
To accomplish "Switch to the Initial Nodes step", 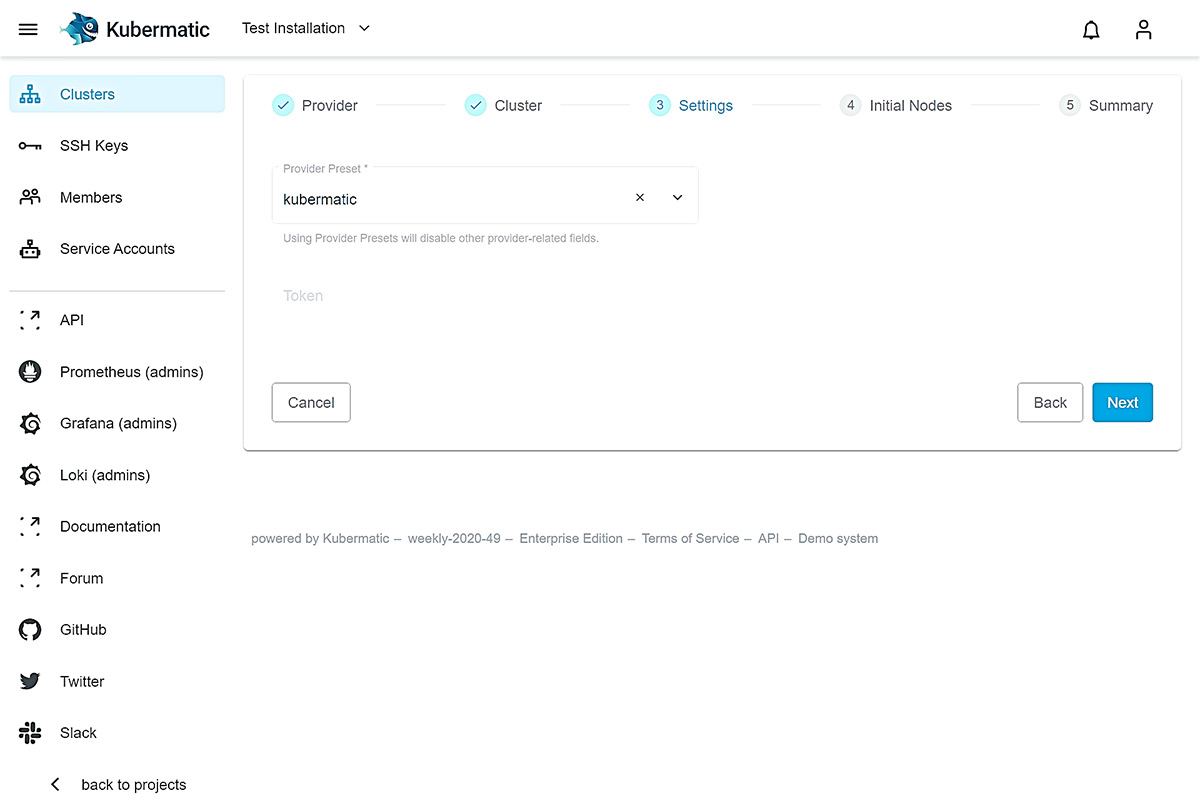I will (x=896, y=104).
